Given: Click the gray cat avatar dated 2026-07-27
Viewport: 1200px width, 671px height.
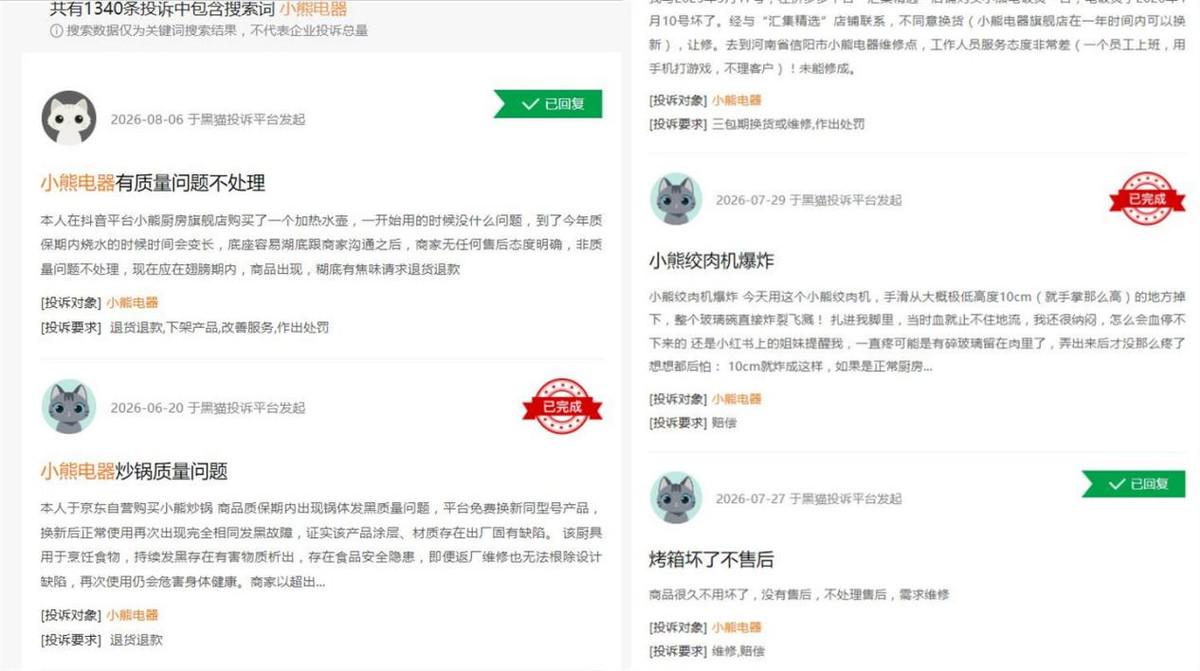Looking at the screenshot, I should tap(677, 498).
